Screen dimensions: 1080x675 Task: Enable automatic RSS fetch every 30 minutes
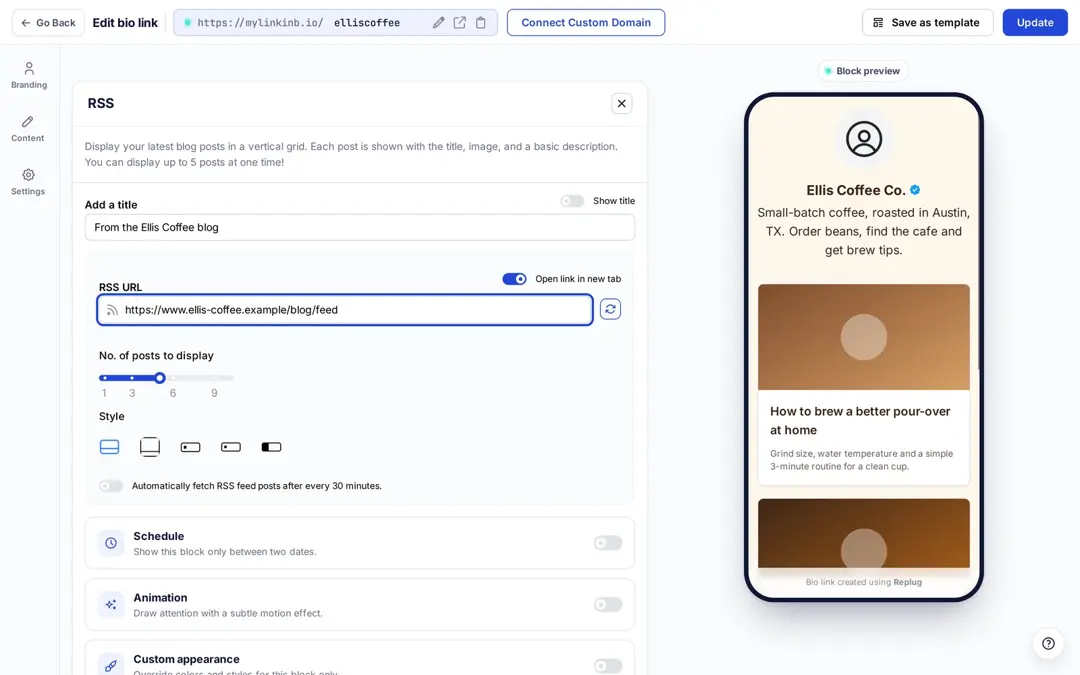pos(111,486)
